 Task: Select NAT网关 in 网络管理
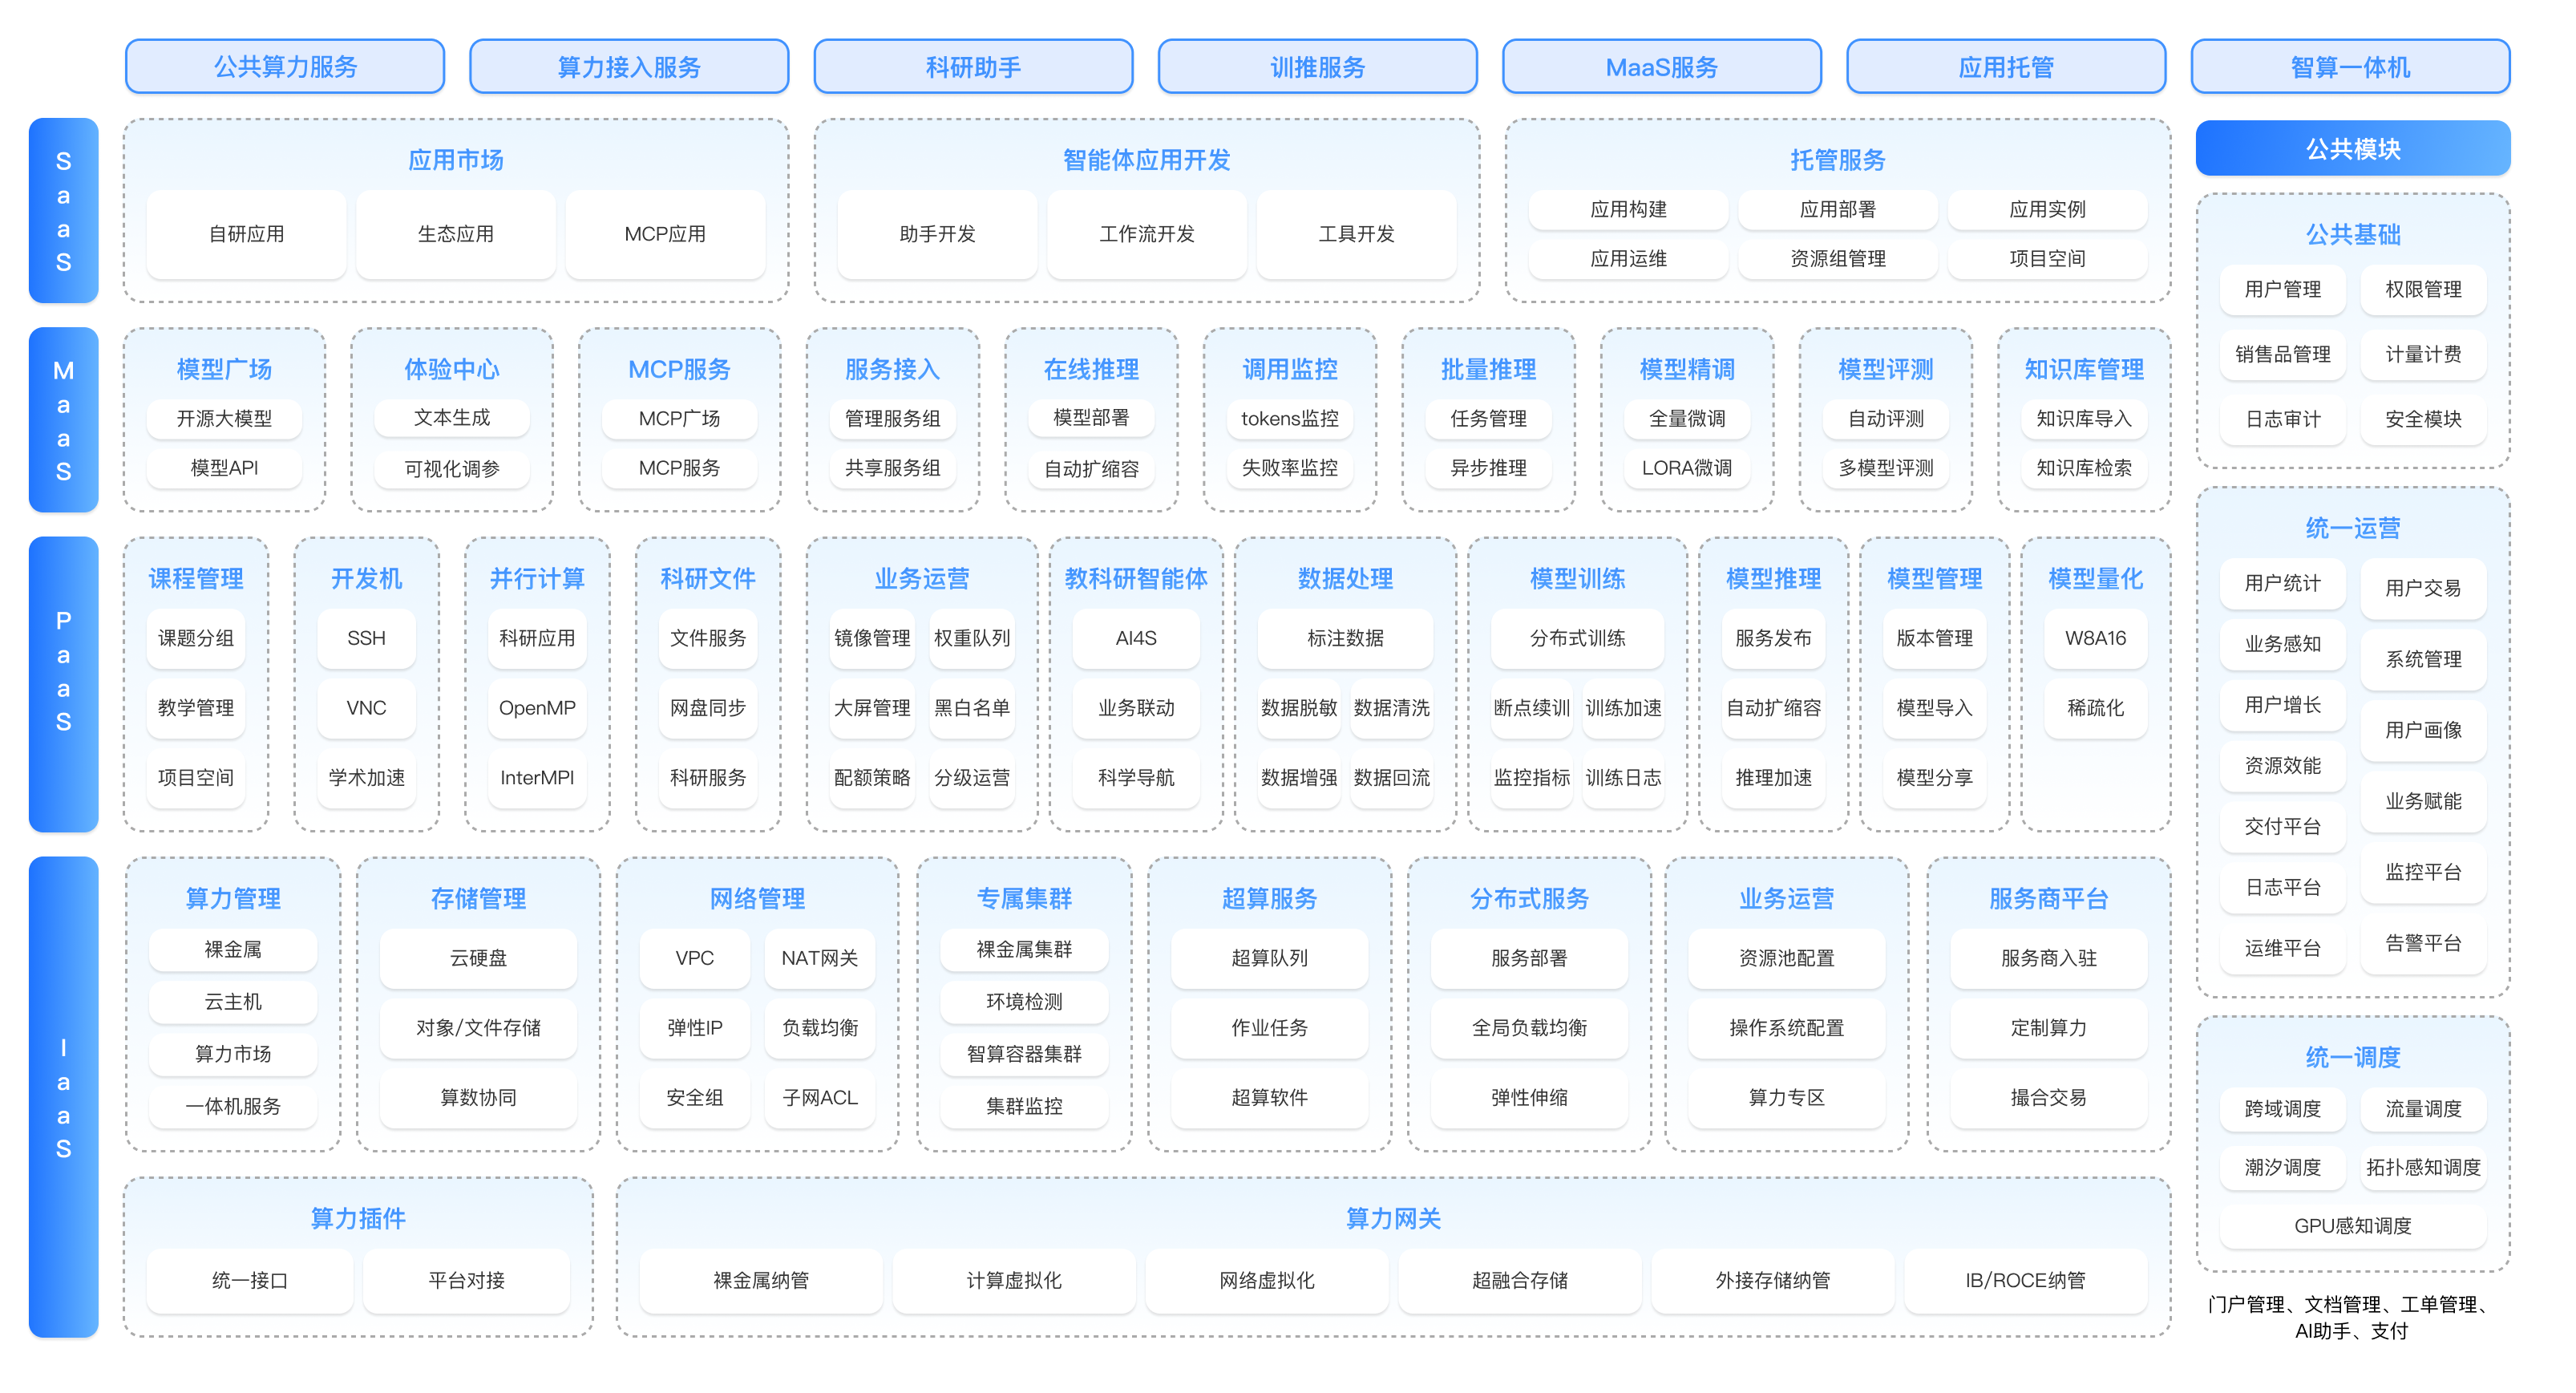pos(819,958)
